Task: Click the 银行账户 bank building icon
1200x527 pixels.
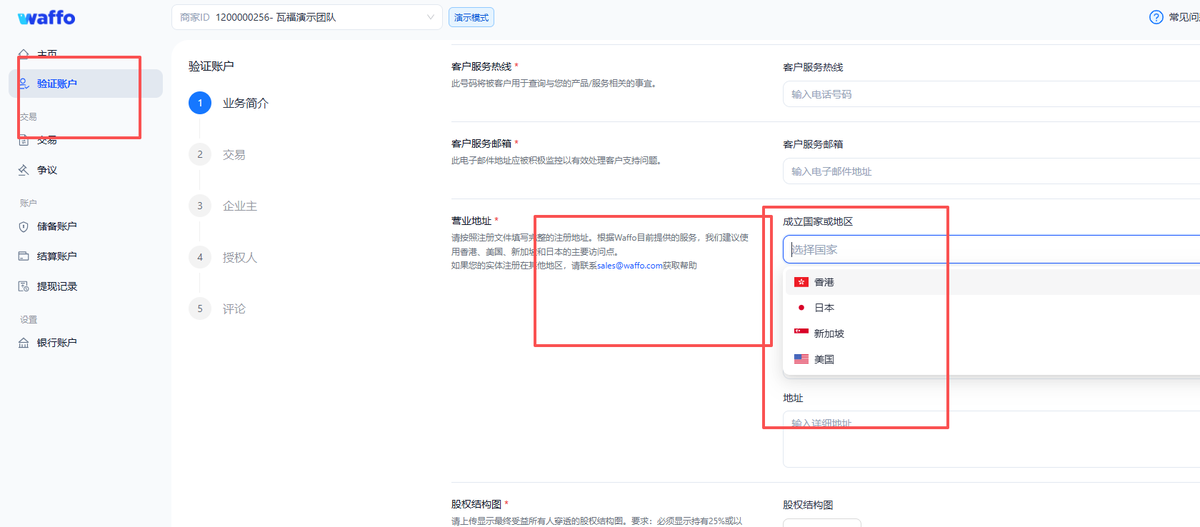Action: click(x=24, y=343)
